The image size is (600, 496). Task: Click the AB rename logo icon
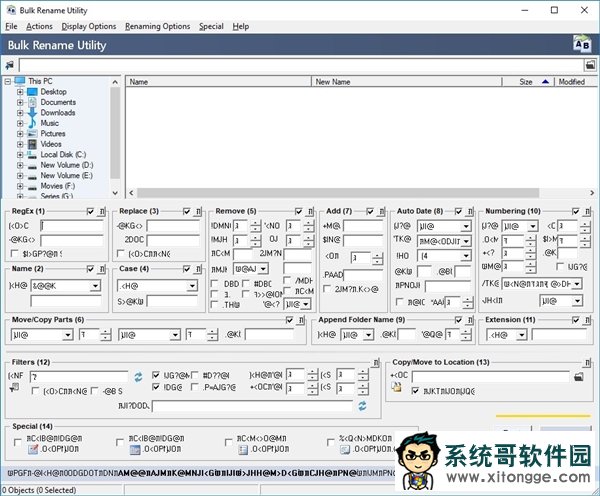(580, 44)
